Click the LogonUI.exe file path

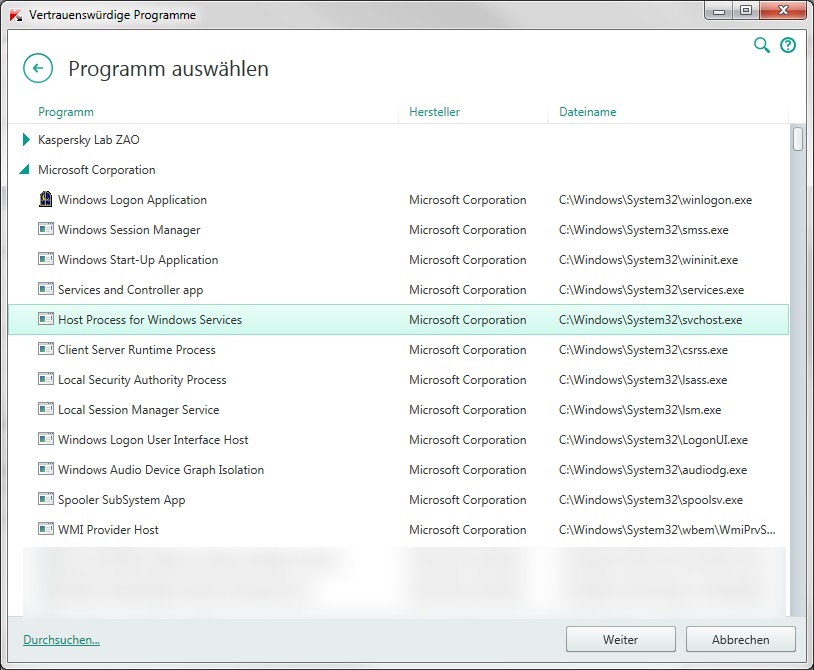653,440
